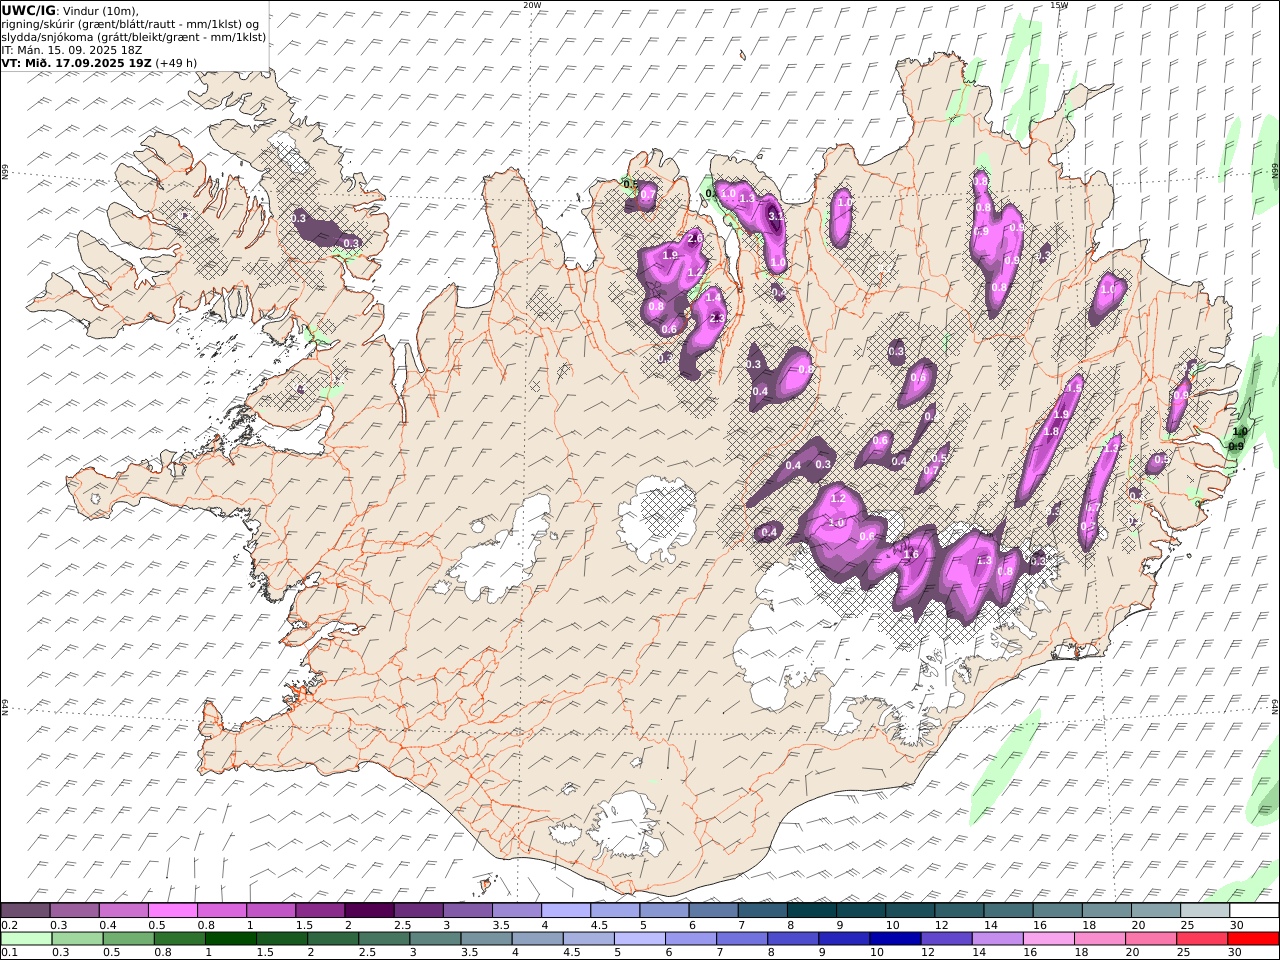Click the '1.4' snowfall value on map
The height and width of the screenshot is (960, 1280).
click(713, 297)
